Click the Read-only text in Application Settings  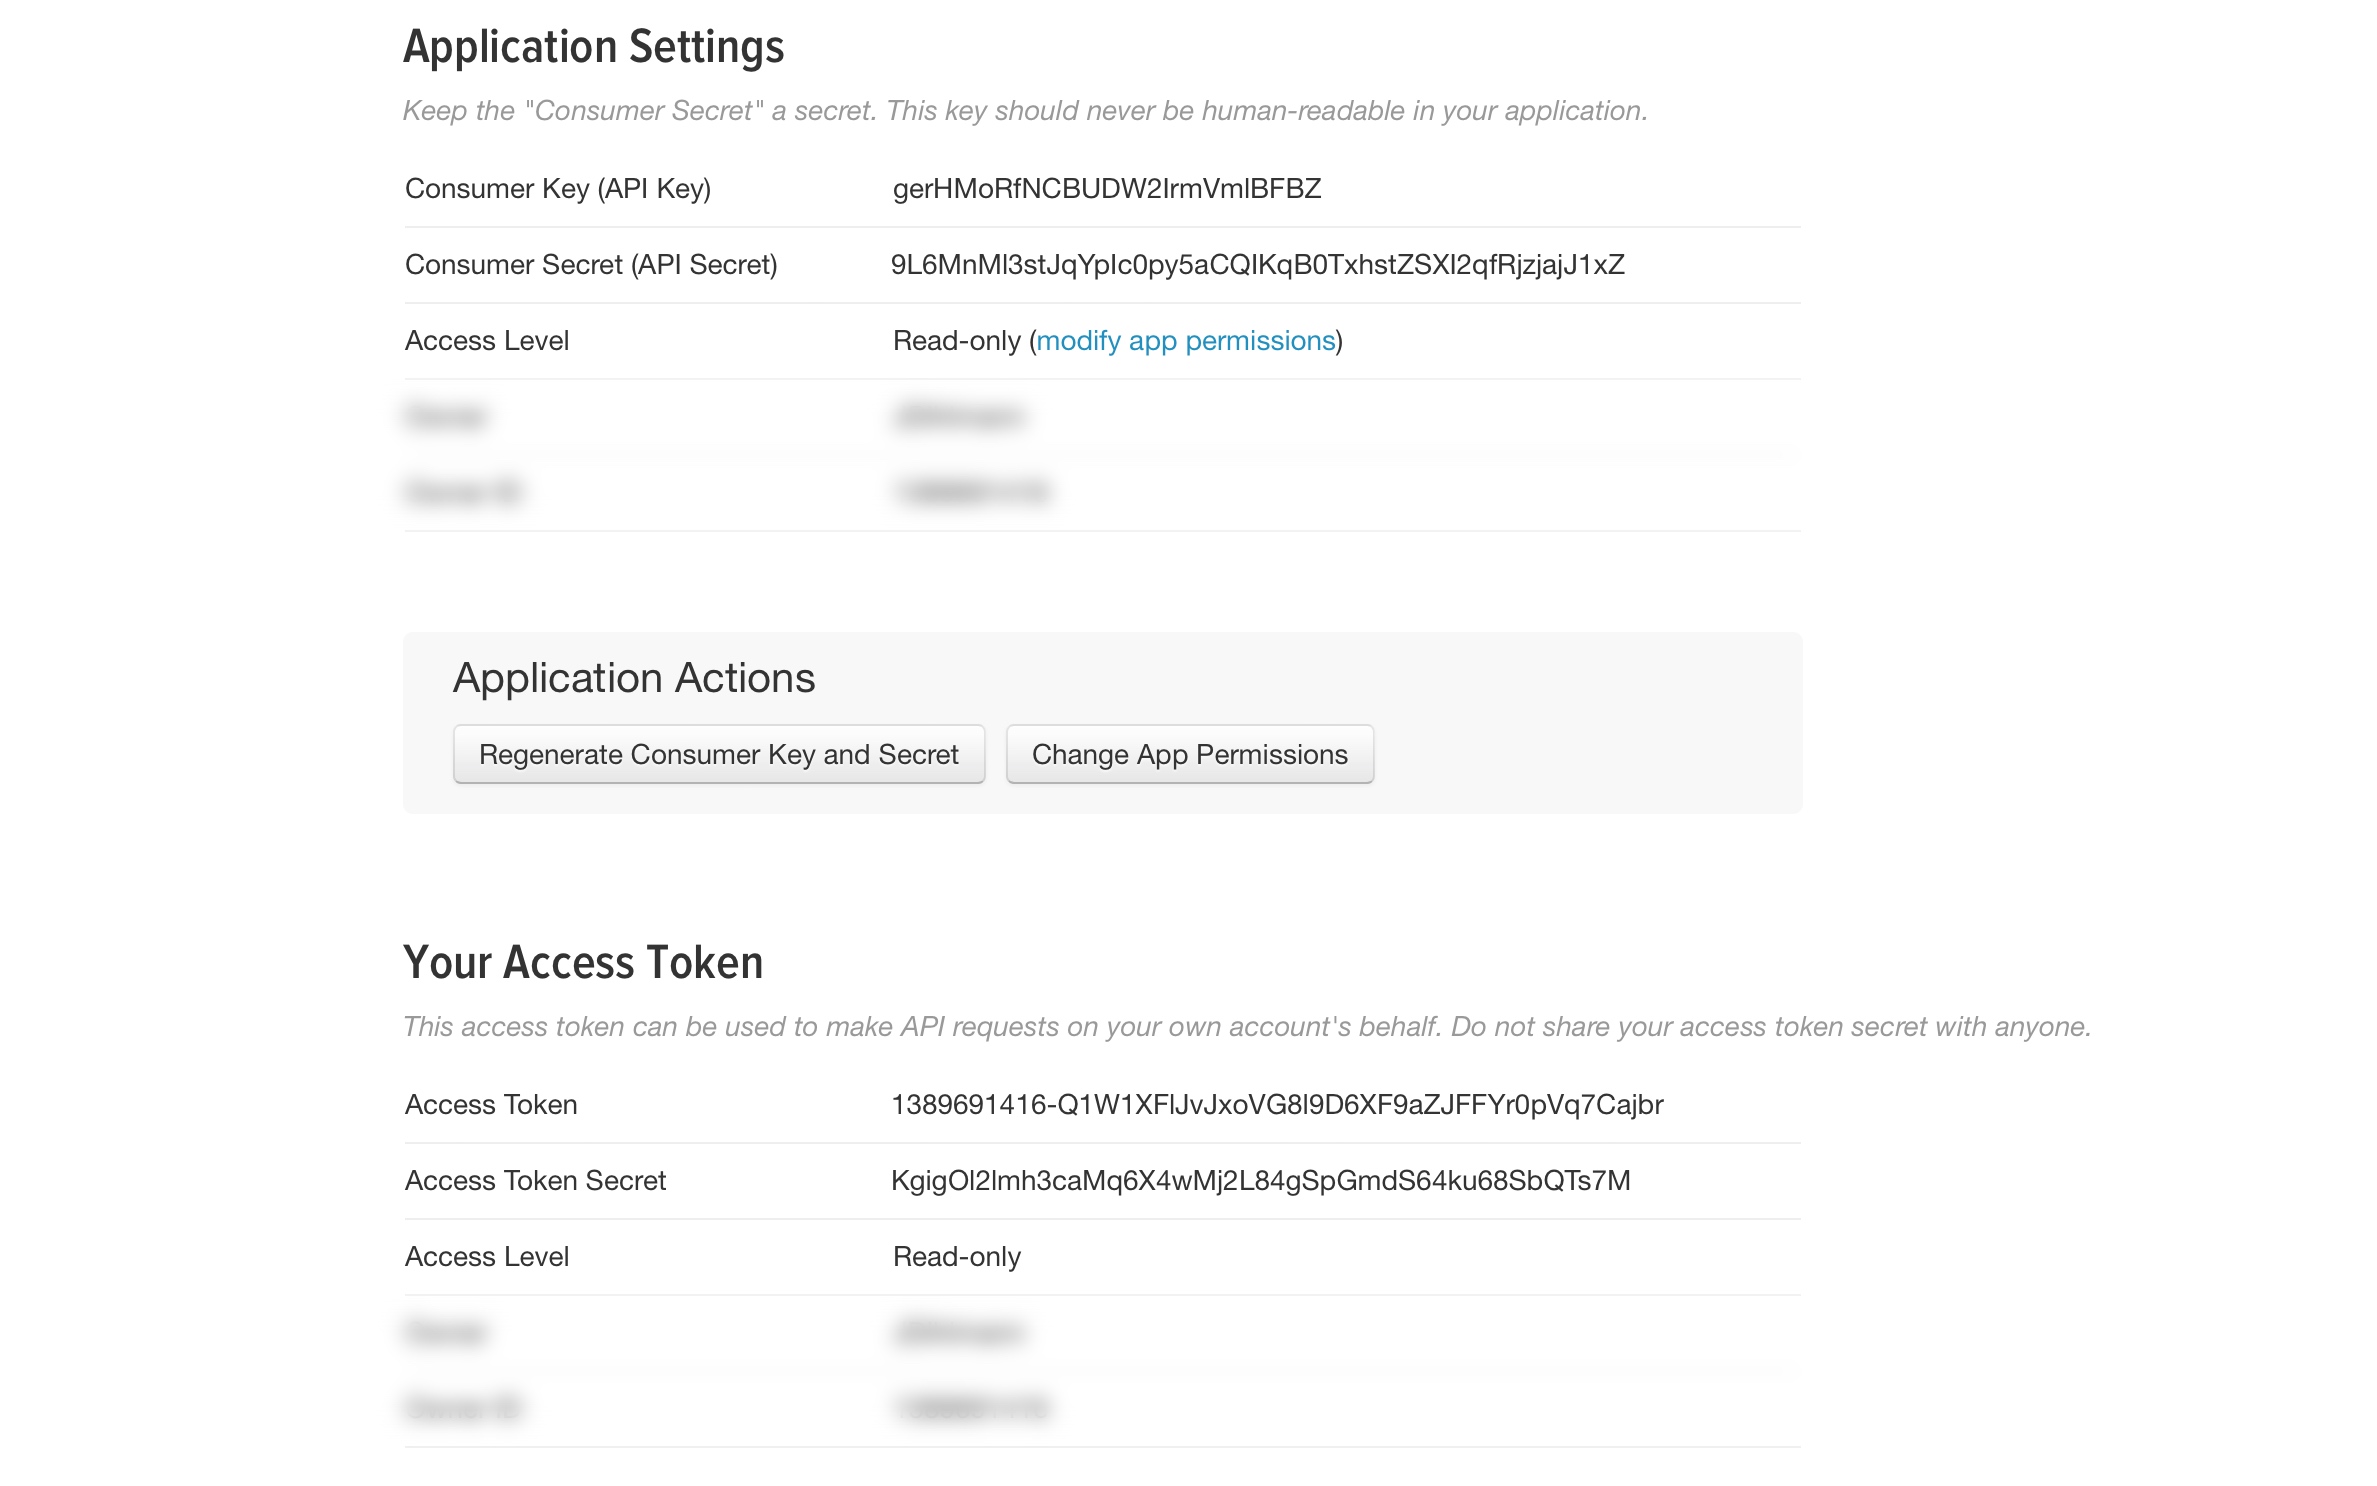click(x=956, y=341)
